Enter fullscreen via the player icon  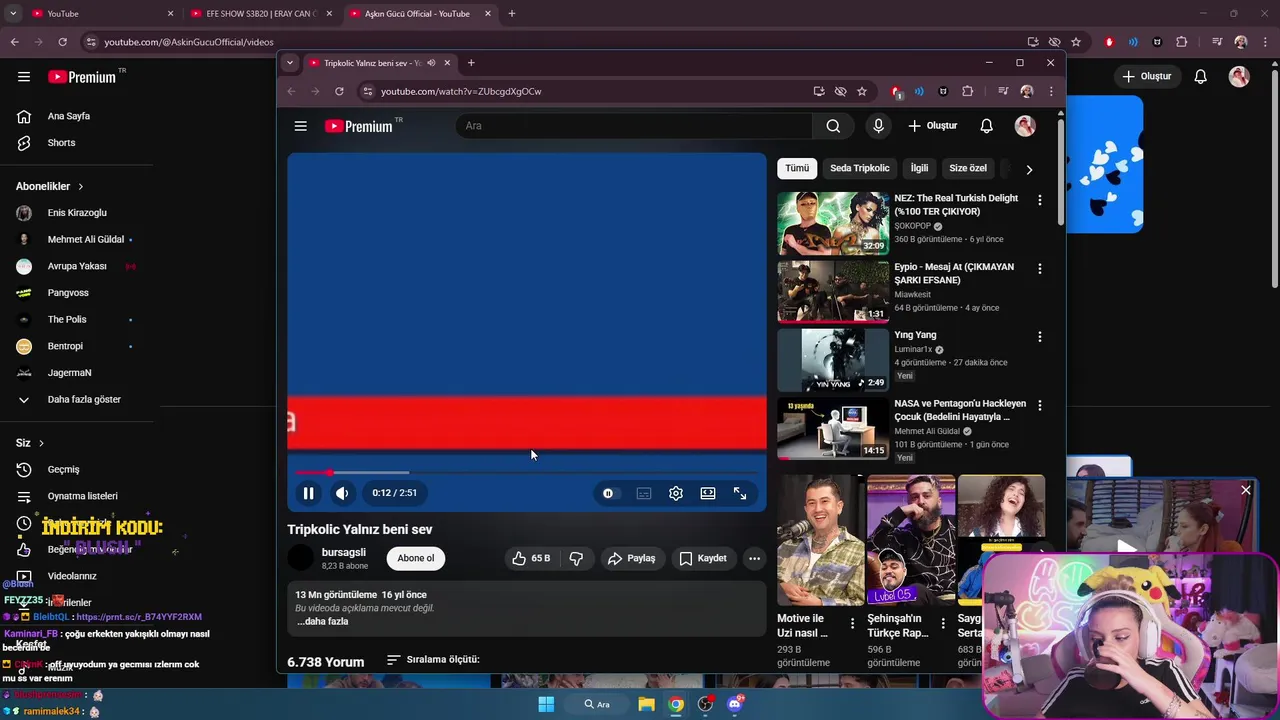[740, 493]
